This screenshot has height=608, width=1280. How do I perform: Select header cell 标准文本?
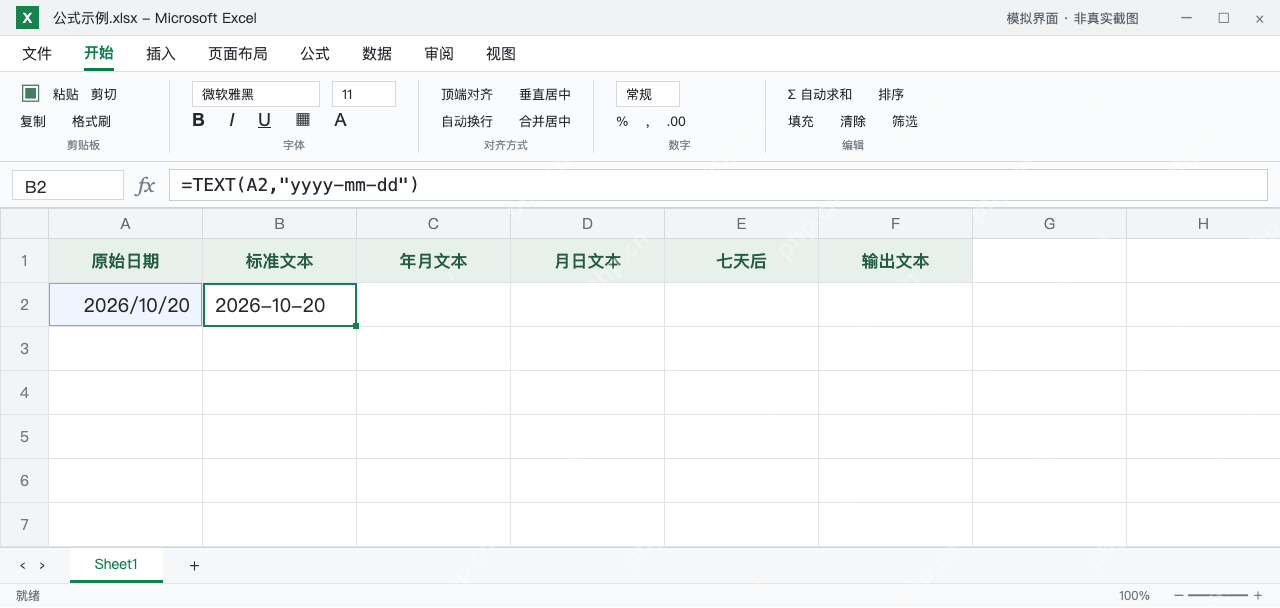click(280, 261)
